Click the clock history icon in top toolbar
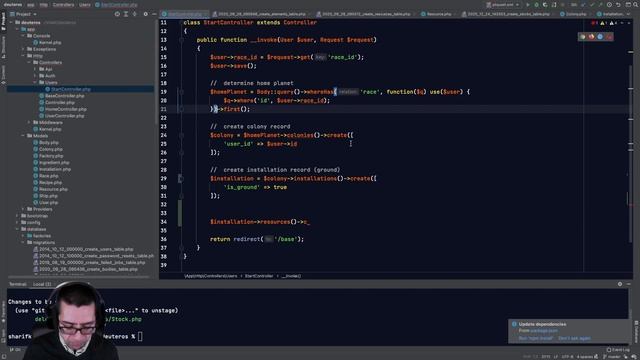Image resolution: width=640 pixels, height=360 pixels. (609, 4)
